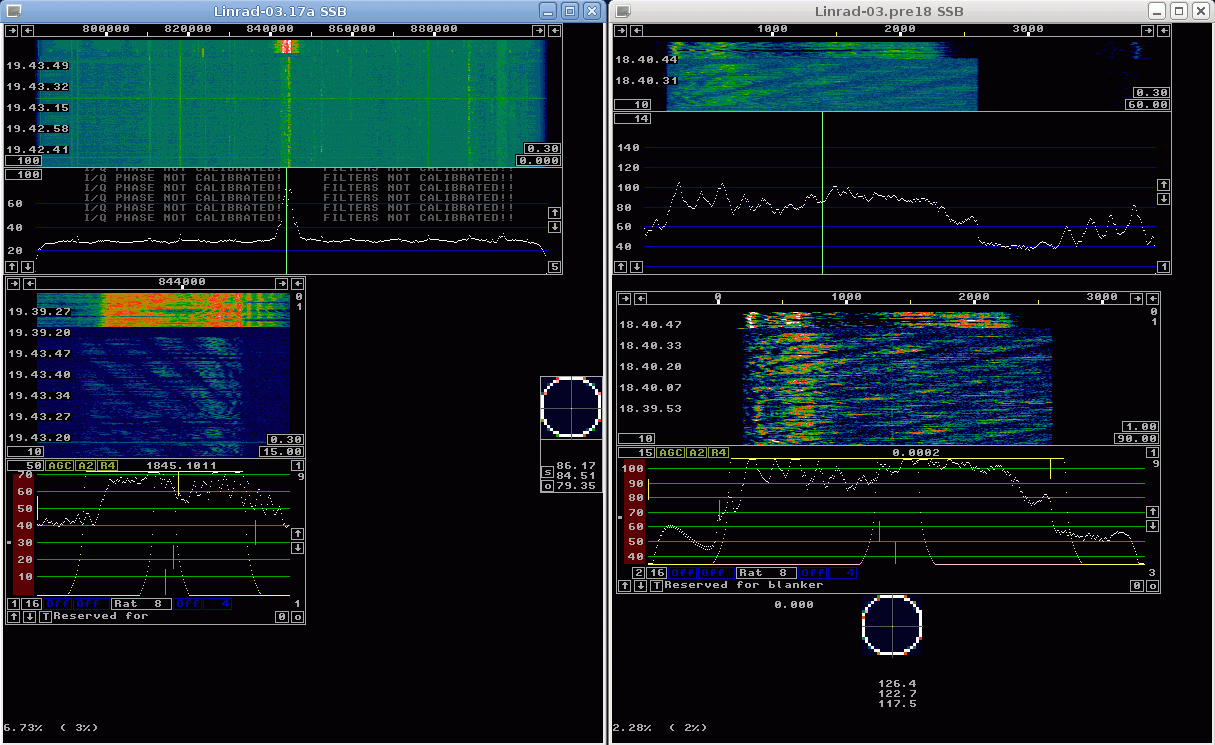Click '16' box in Linrad-03.pre18 baseband bottom row
Screen dimensions: 1215x745
click(657, 572)
